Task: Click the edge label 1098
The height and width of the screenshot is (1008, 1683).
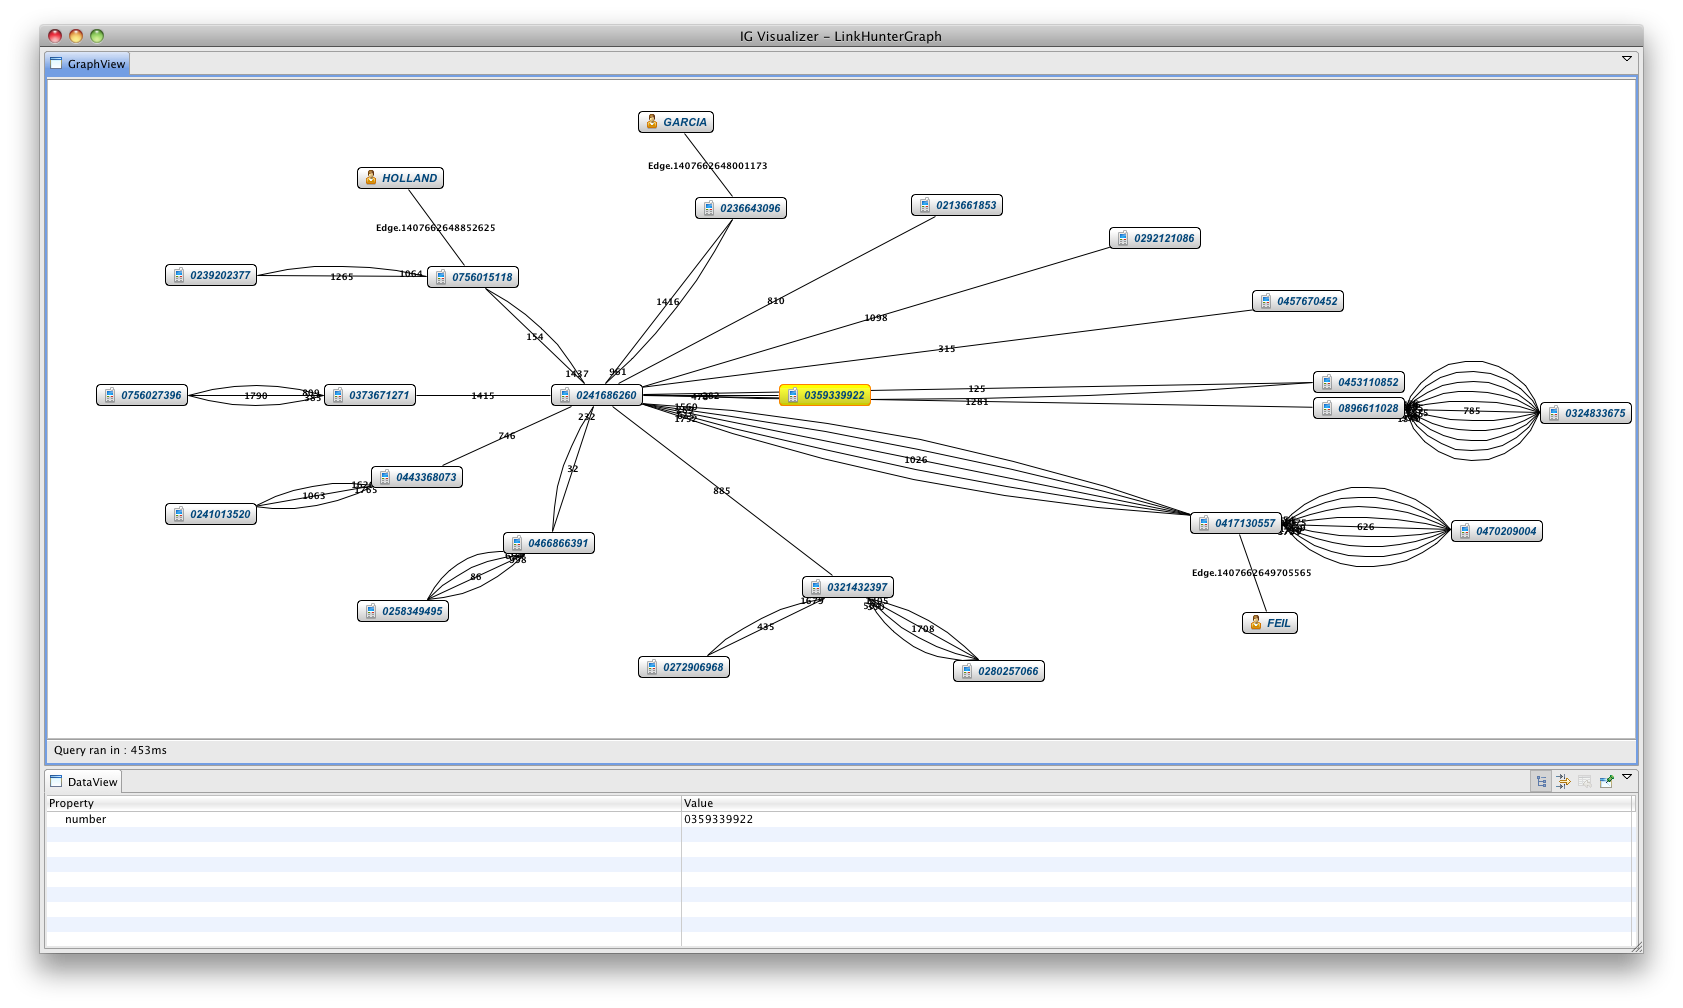Action: (876, 318)
